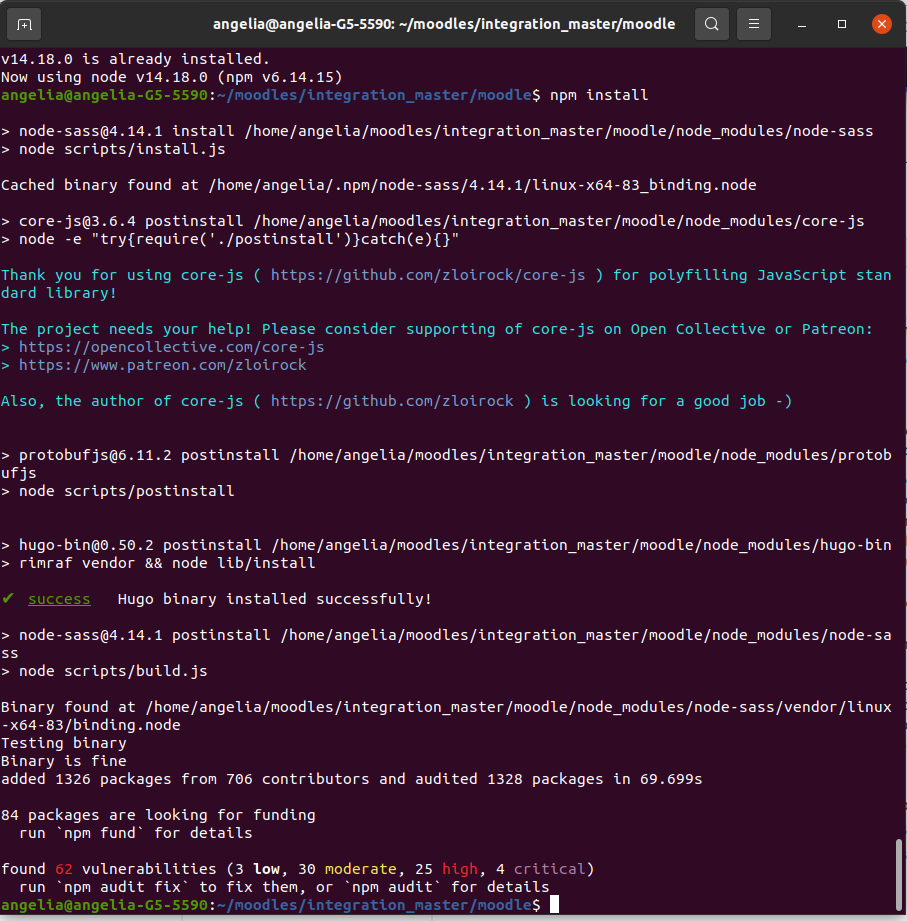
Task: Click the 'npm install' command text
Action: (x=599, y=95)
